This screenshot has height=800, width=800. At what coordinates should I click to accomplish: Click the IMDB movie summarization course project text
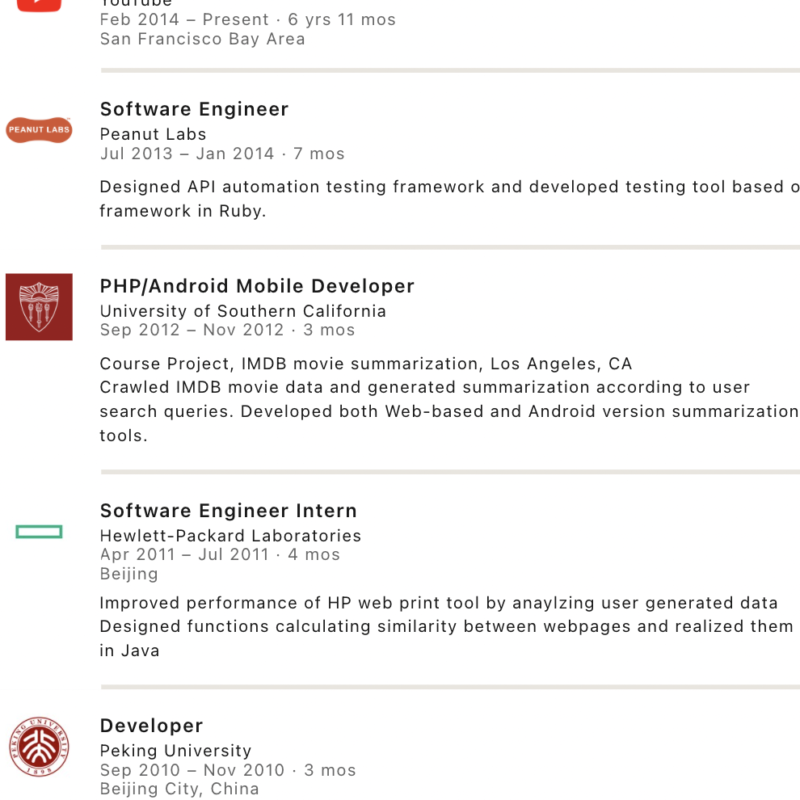coord(366,363)
